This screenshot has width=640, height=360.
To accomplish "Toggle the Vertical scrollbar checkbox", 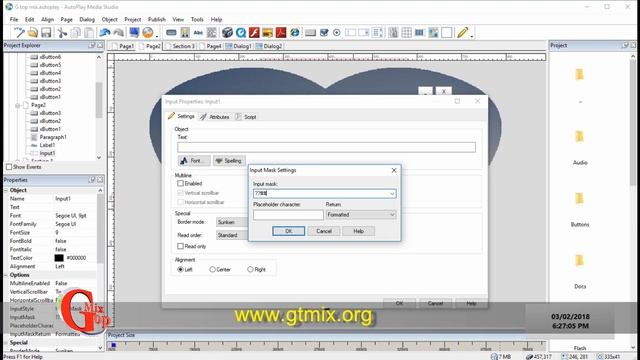I will coord(180,193).
